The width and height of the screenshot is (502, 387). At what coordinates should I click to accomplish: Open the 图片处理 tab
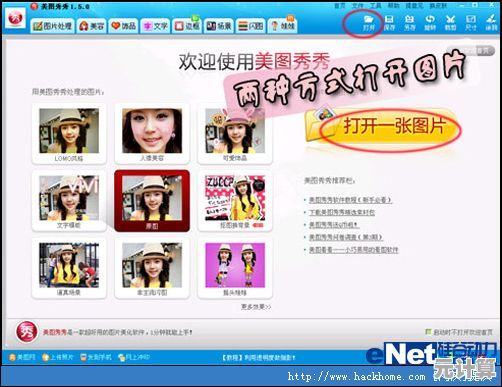[x=52, y=26]
